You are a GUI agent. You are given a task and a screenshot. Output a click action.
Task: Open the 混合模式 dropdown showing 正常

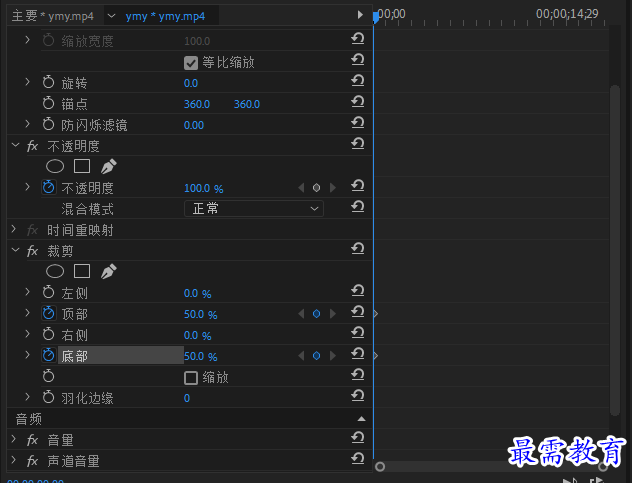[254, 209]
